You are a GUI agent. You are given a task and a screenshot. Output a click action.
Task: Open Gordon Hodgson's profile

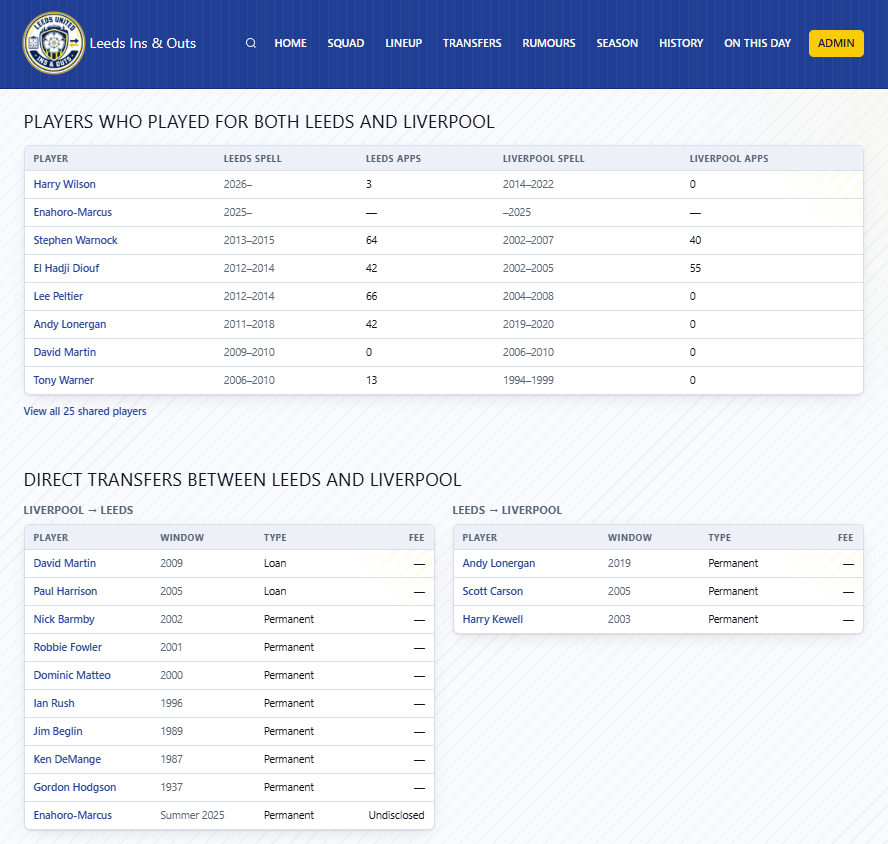click(x=75, y=787)
